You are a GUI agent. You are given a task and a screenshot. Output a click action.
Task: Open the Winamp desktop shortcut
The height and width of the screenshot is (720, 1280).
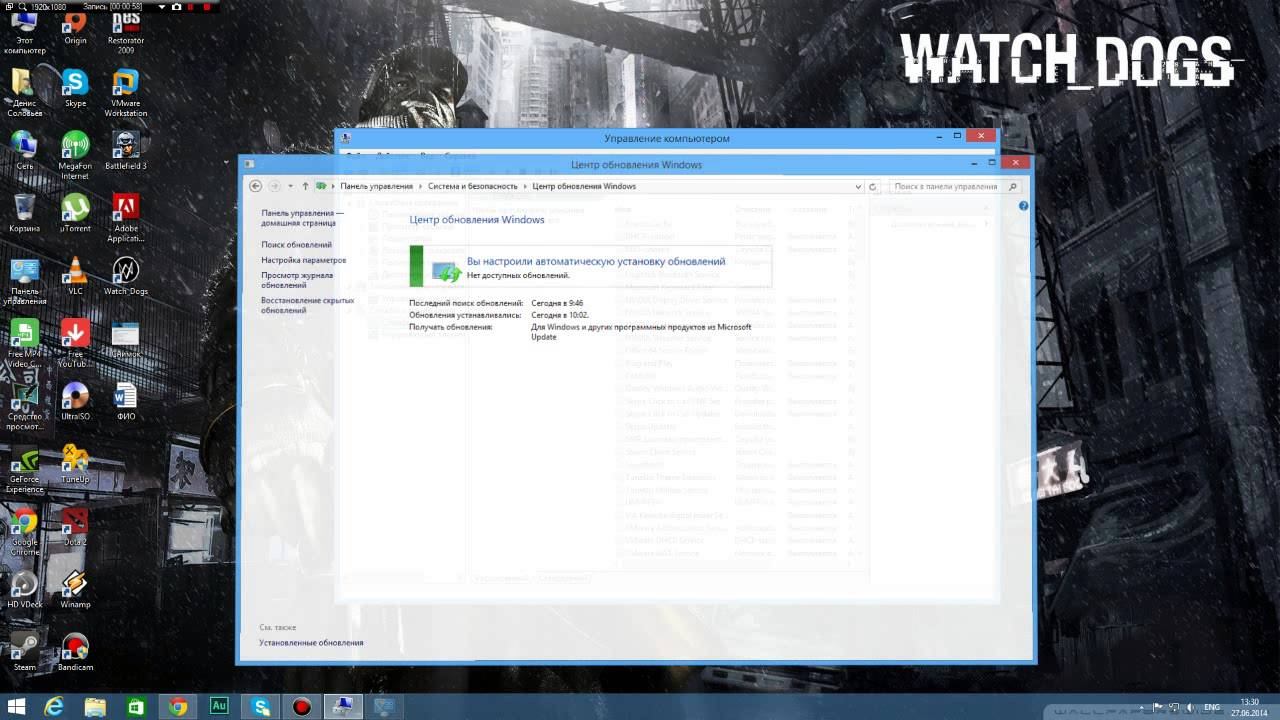coord(75,589)
